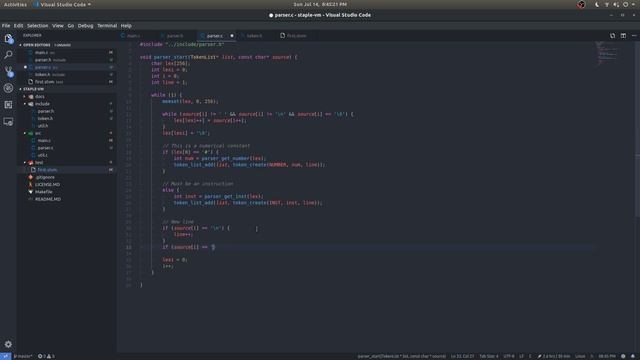Switch to the token.h editor tab

click(x=257, y=36)
